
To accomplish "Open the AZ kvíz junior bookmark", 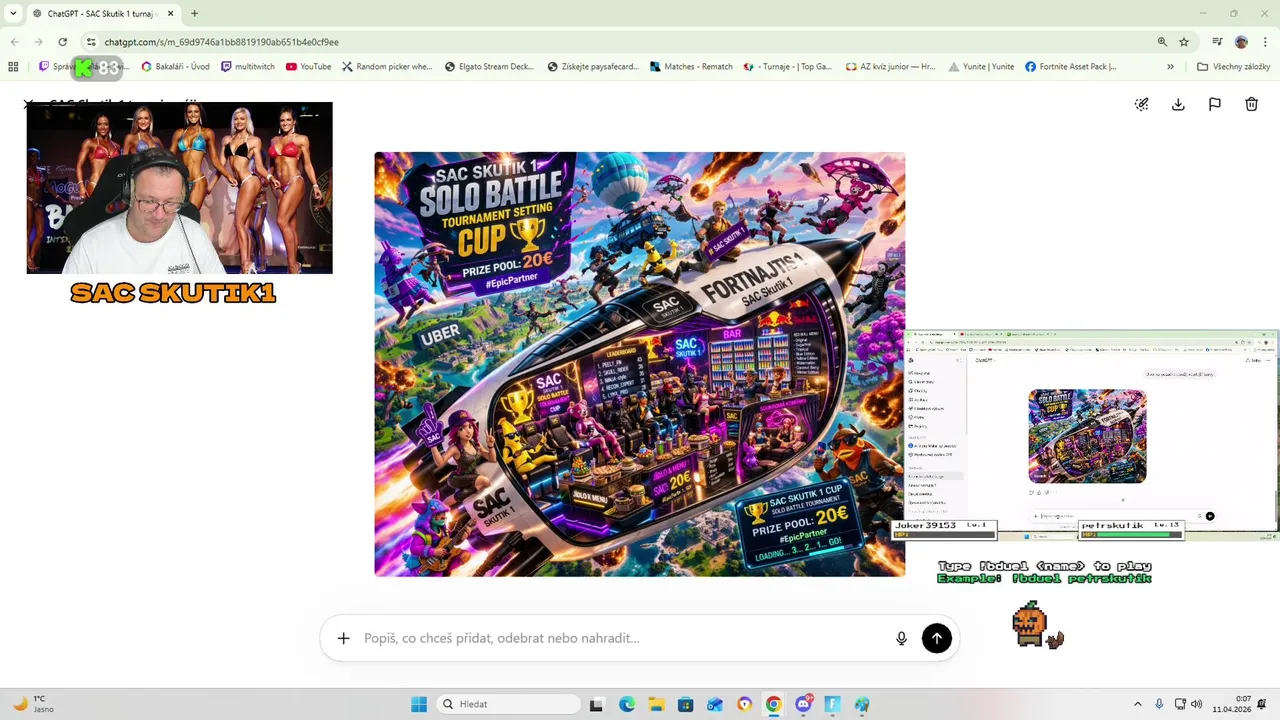I will [890, 67].
